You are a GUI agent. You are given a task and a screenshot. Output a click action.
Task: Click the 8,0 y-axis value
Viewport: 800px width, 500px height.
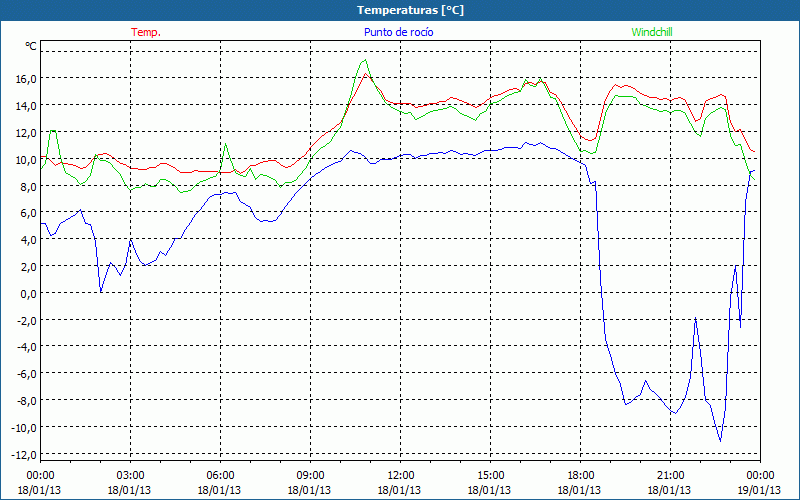tap(28, 186)
